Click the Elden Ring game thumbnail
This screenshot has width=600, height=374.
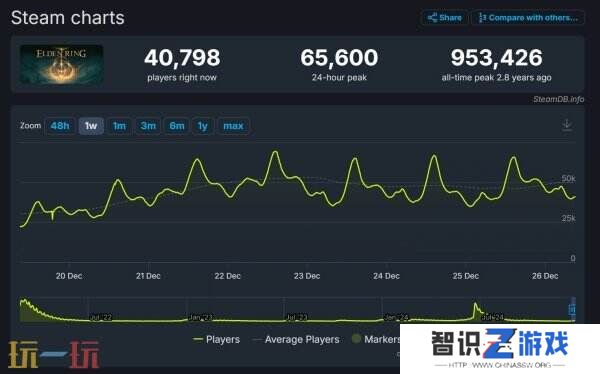pos(61,64)
